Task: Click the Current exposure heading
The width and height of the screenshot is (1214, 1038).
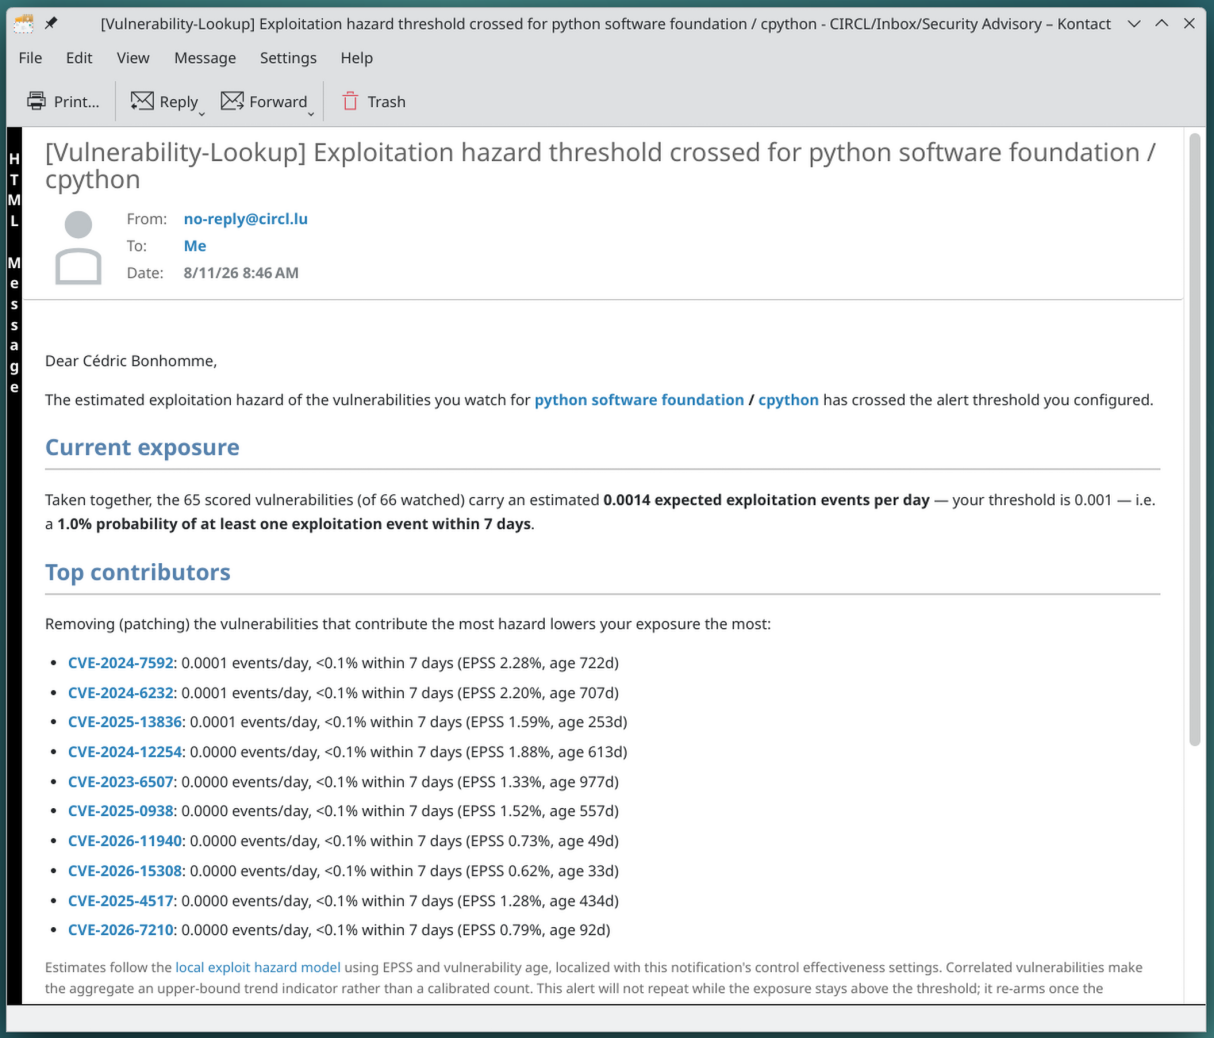Action: coord(142,447)
